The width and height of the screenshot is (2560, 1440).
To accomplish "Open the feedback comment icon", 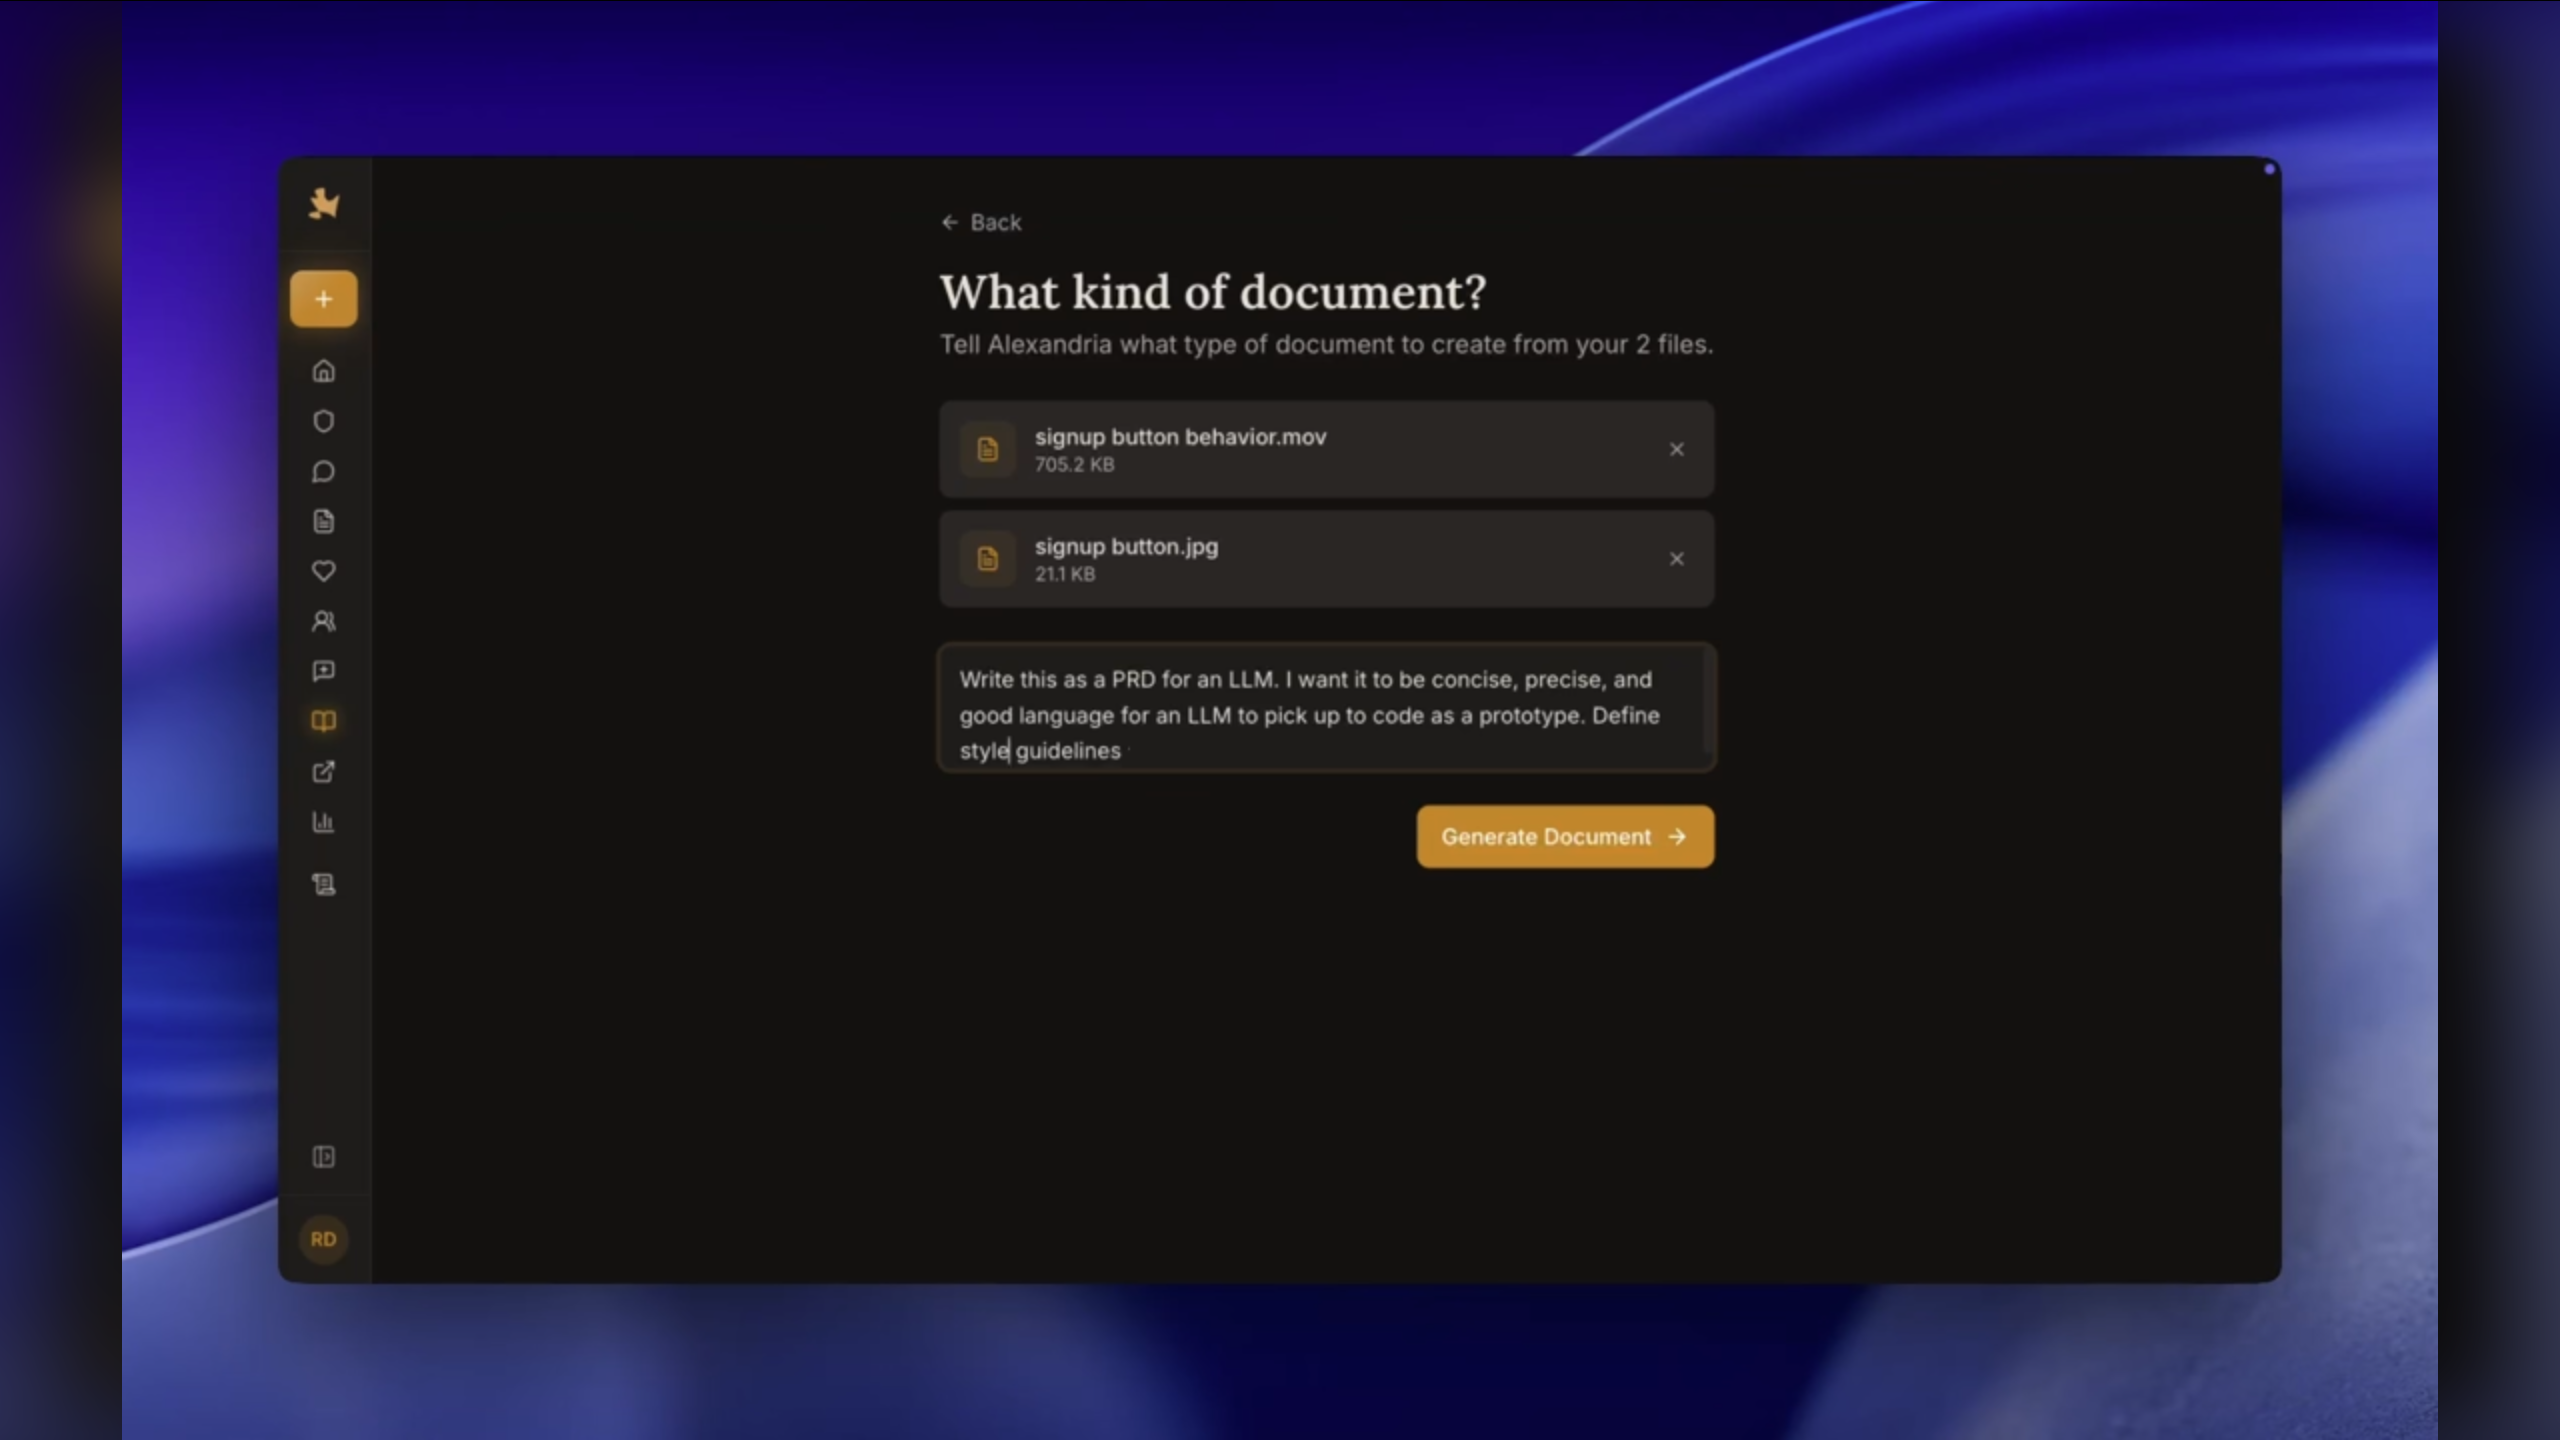I will [x=323, y=671].
